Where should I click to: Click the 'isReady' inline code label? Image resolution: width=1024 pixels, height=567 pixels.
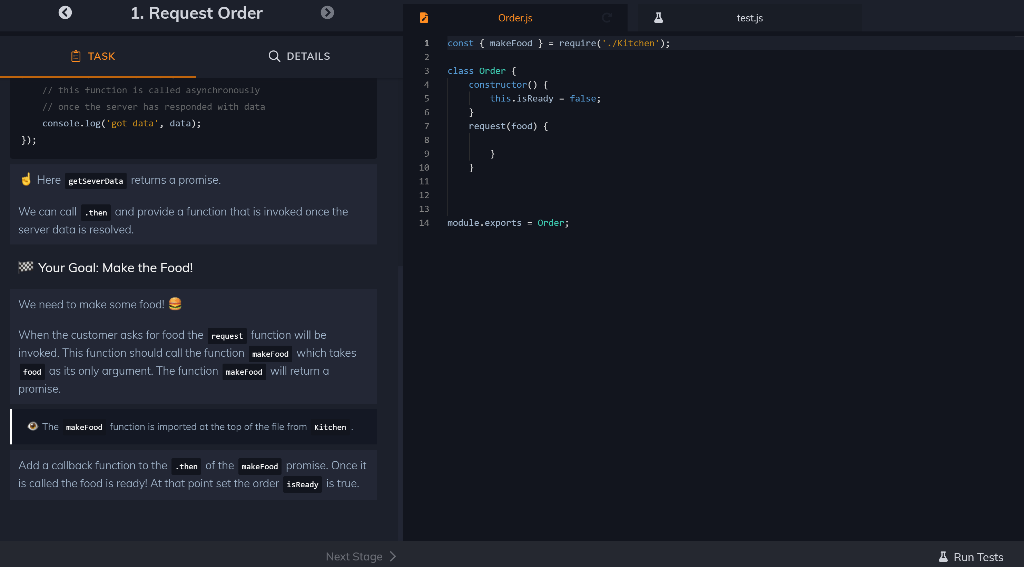tap(303, 485)
